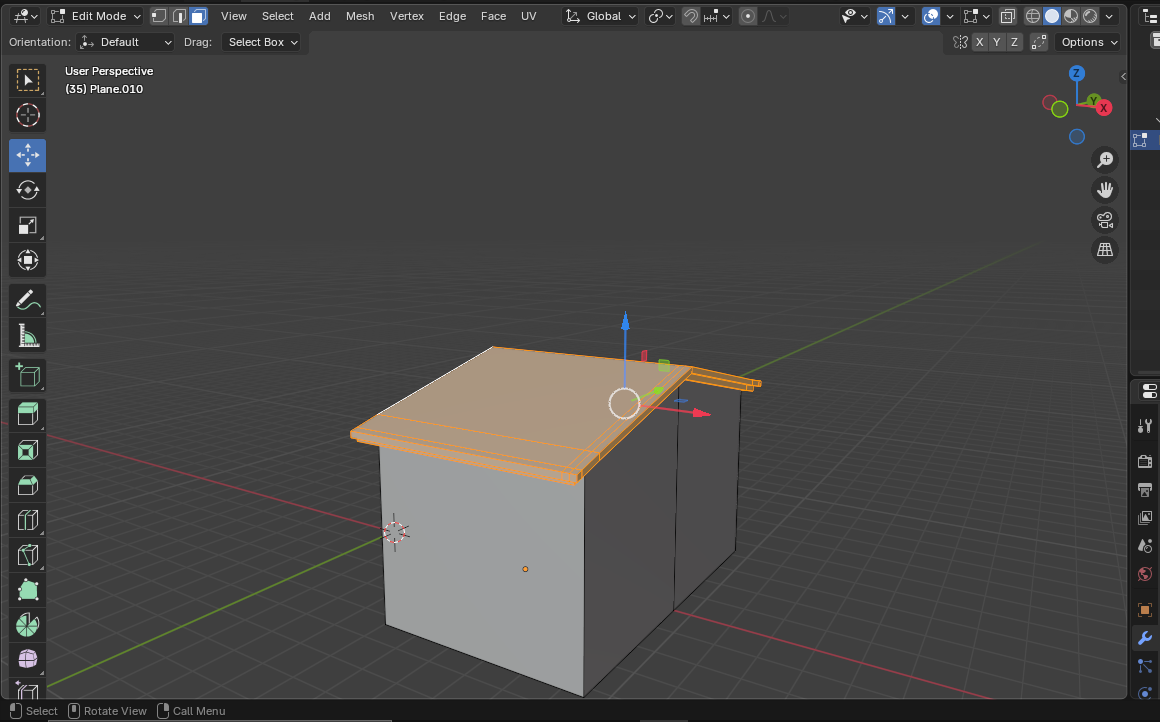The width and height of the screenshot is (1160, 722).
Task: Open the World properties tab
Action: coord(1145,574)
